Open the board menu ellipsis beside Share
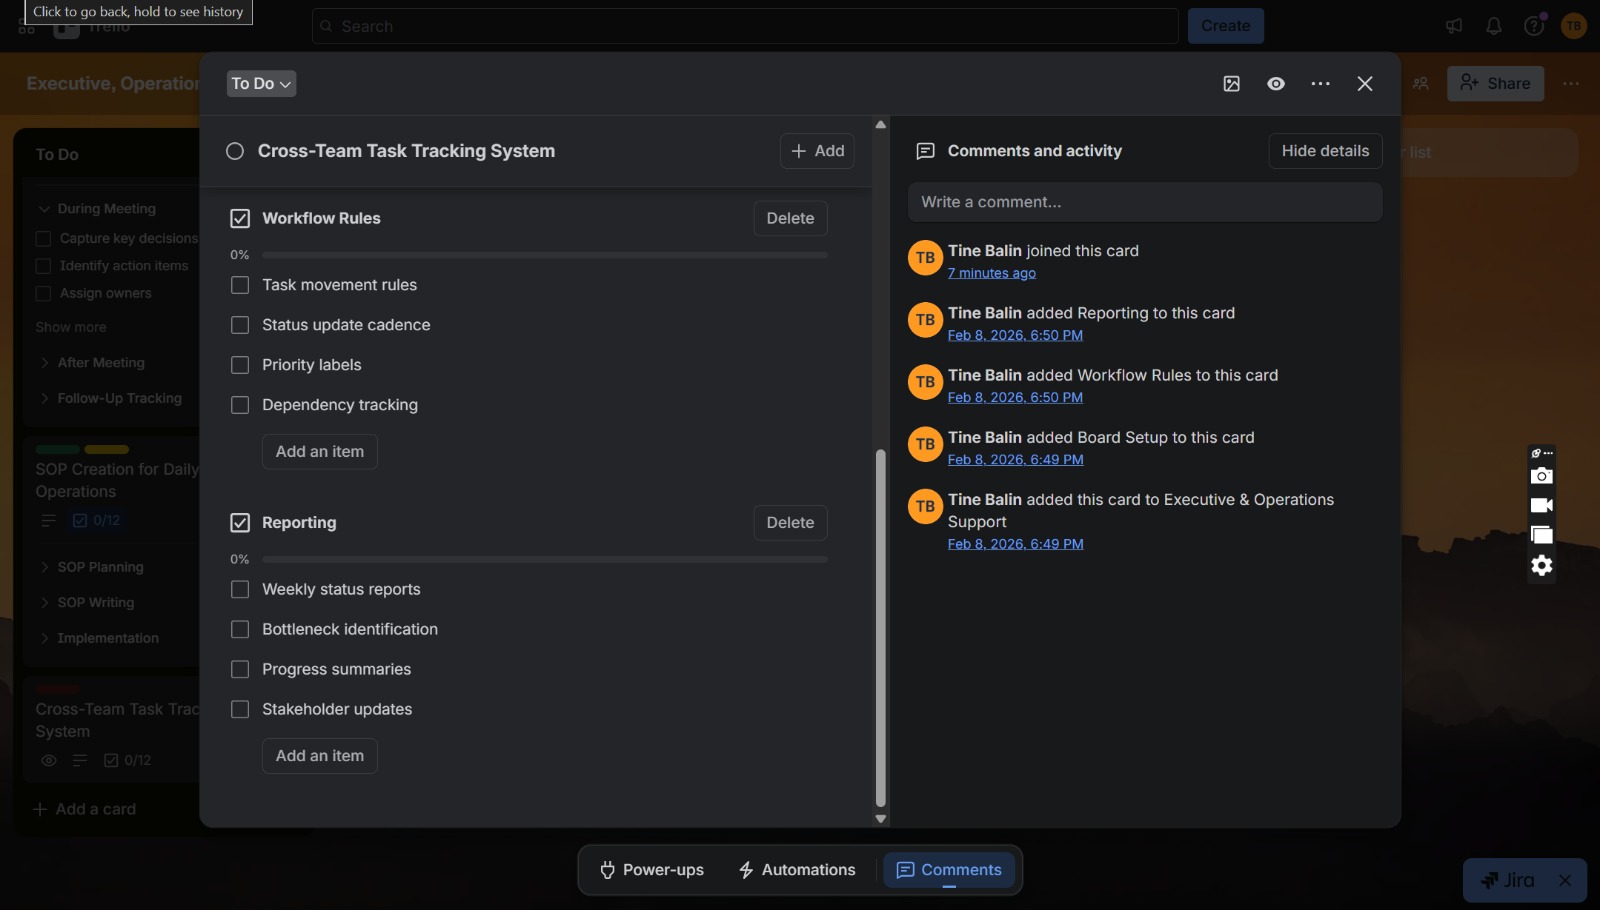1600x910 pixels. click(x=1571, y=84)
